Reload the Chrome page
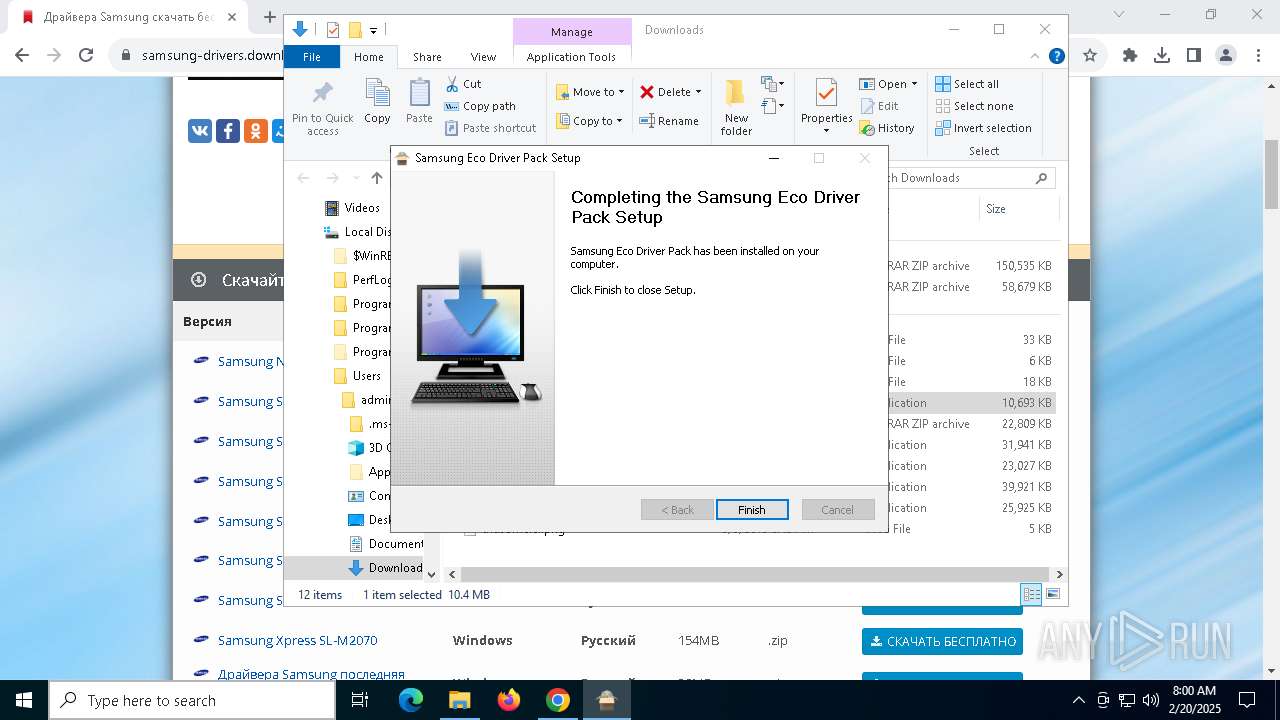1280x720 pixels. [86, 55]
